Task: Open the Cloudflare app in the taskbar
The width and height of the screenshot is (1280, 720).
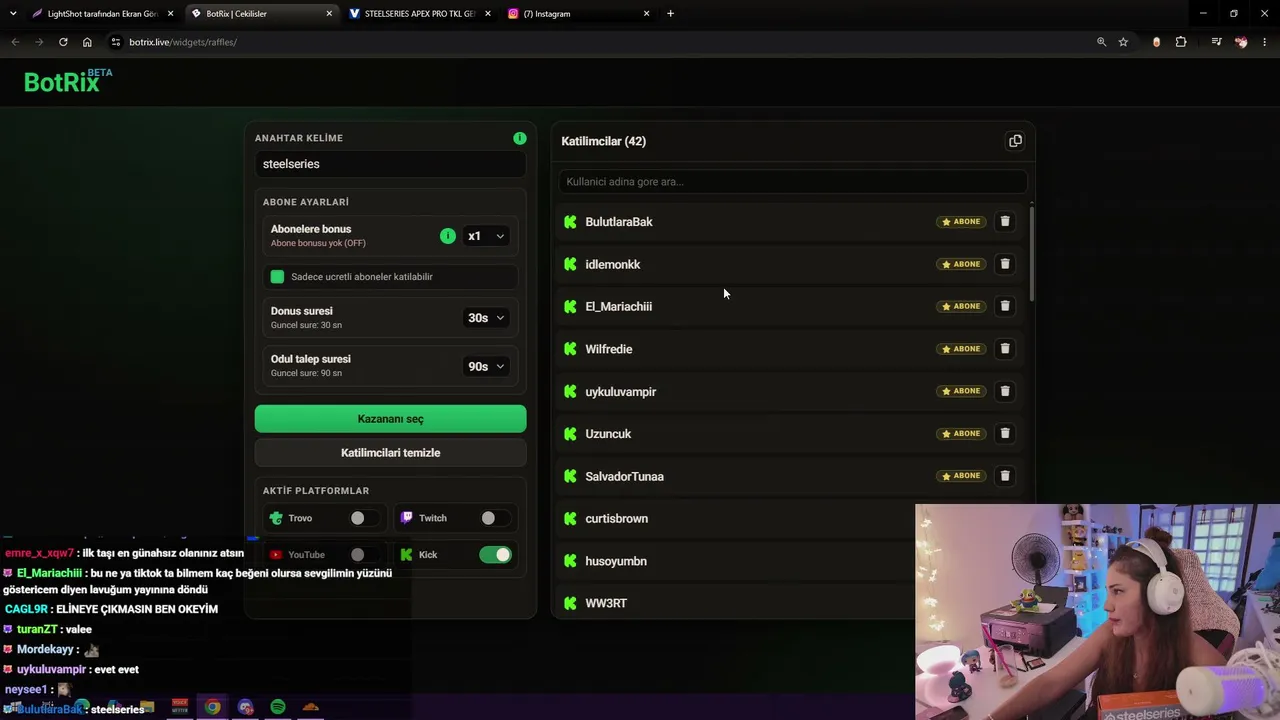Action: tap(311, 707)
